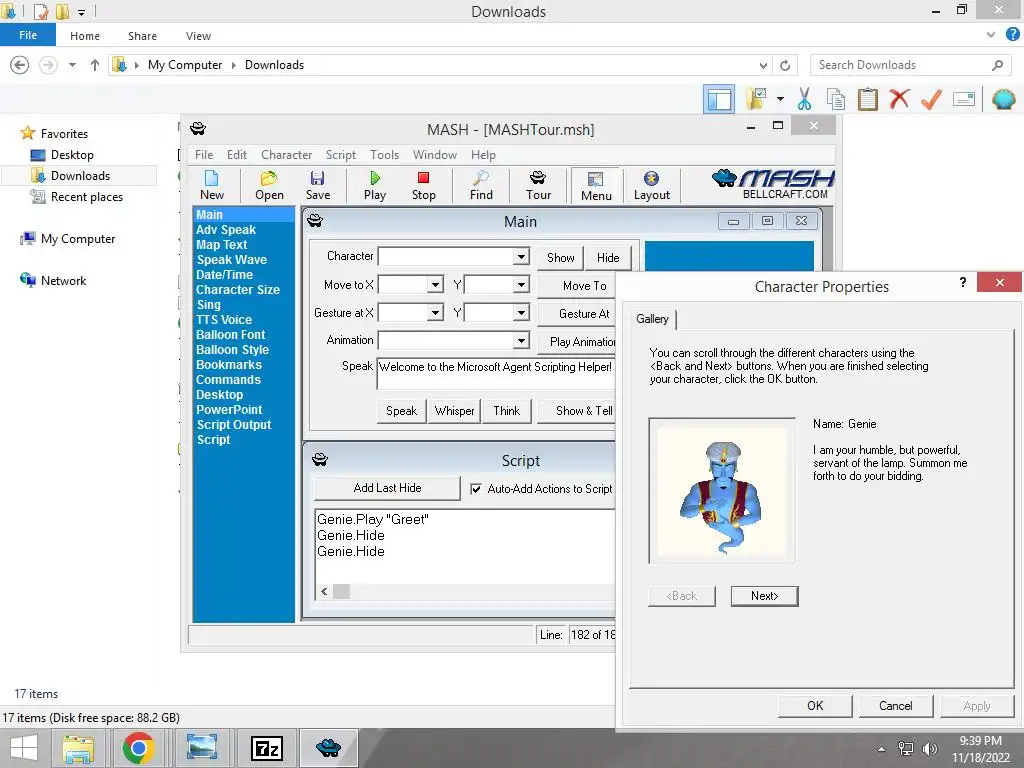1024x768 pixels.
Task: Expand the Gesture at Y dropdown
Action: [x=520, y=312]
